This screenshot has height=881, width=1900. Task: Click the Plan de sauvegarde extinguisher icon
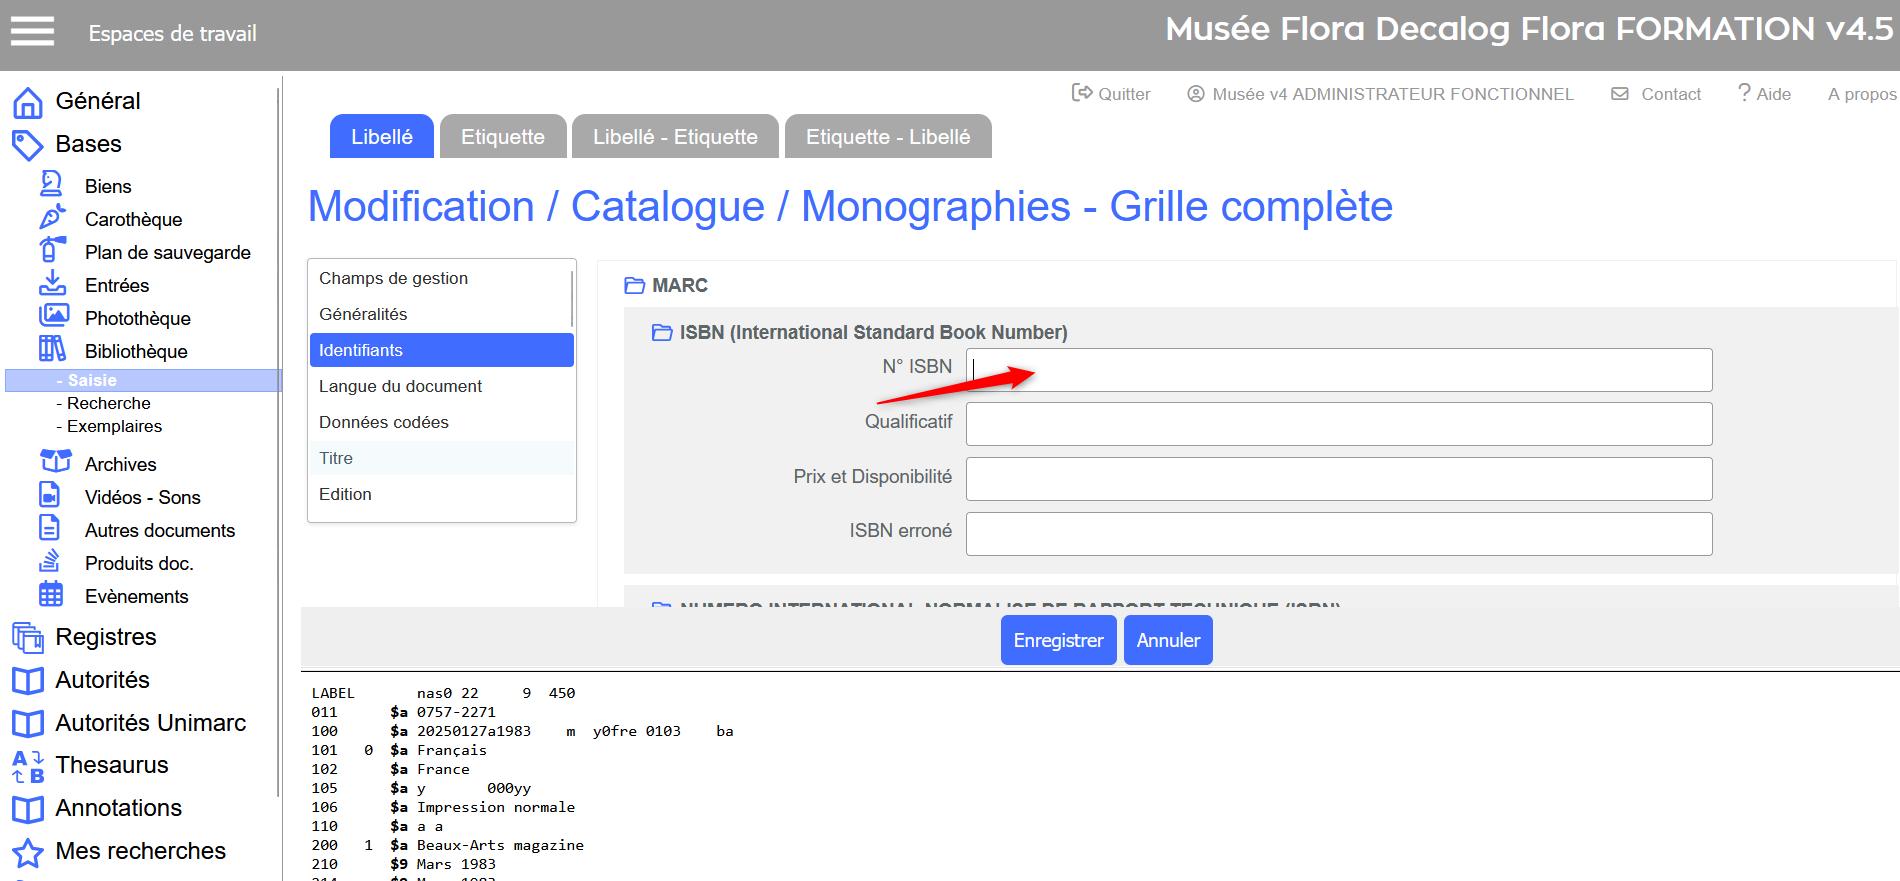tap(52, 250)
